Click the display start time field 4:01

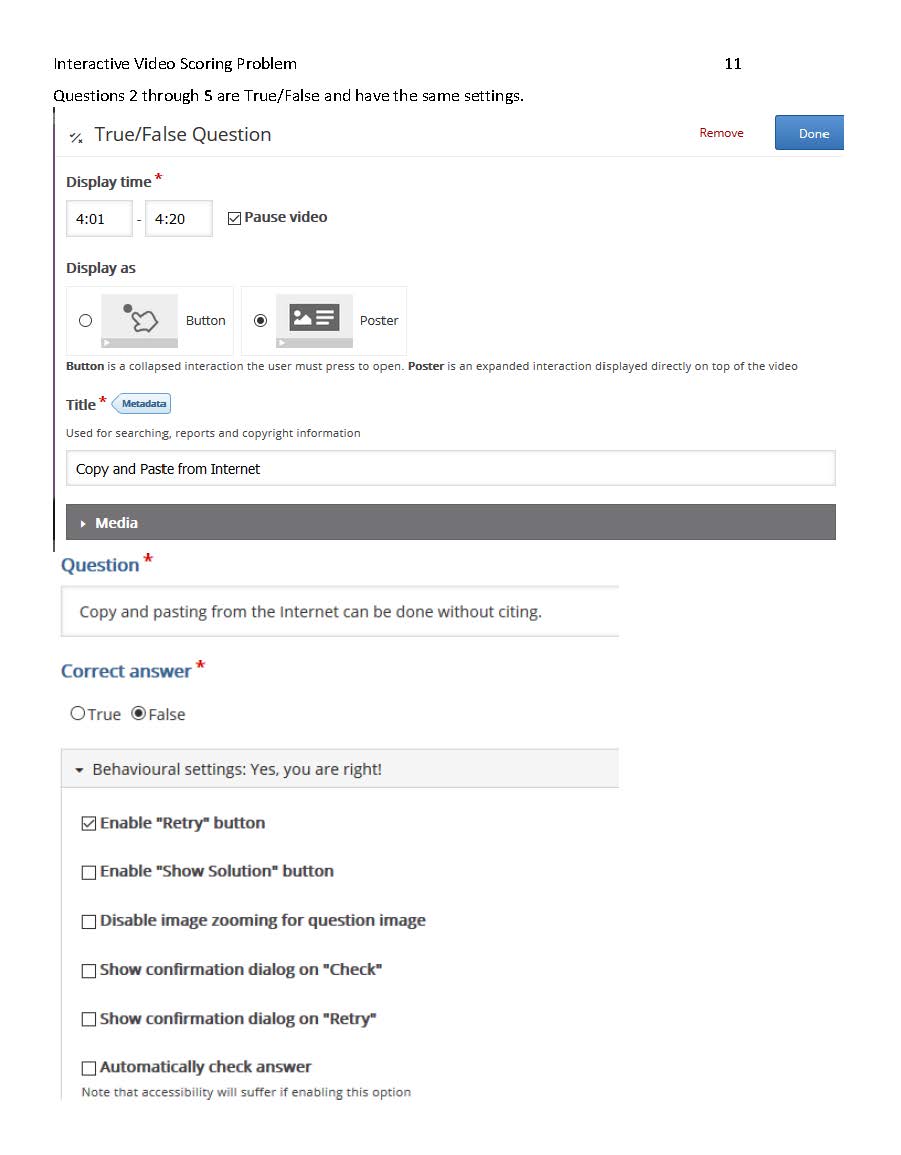[x=99, y=219]
